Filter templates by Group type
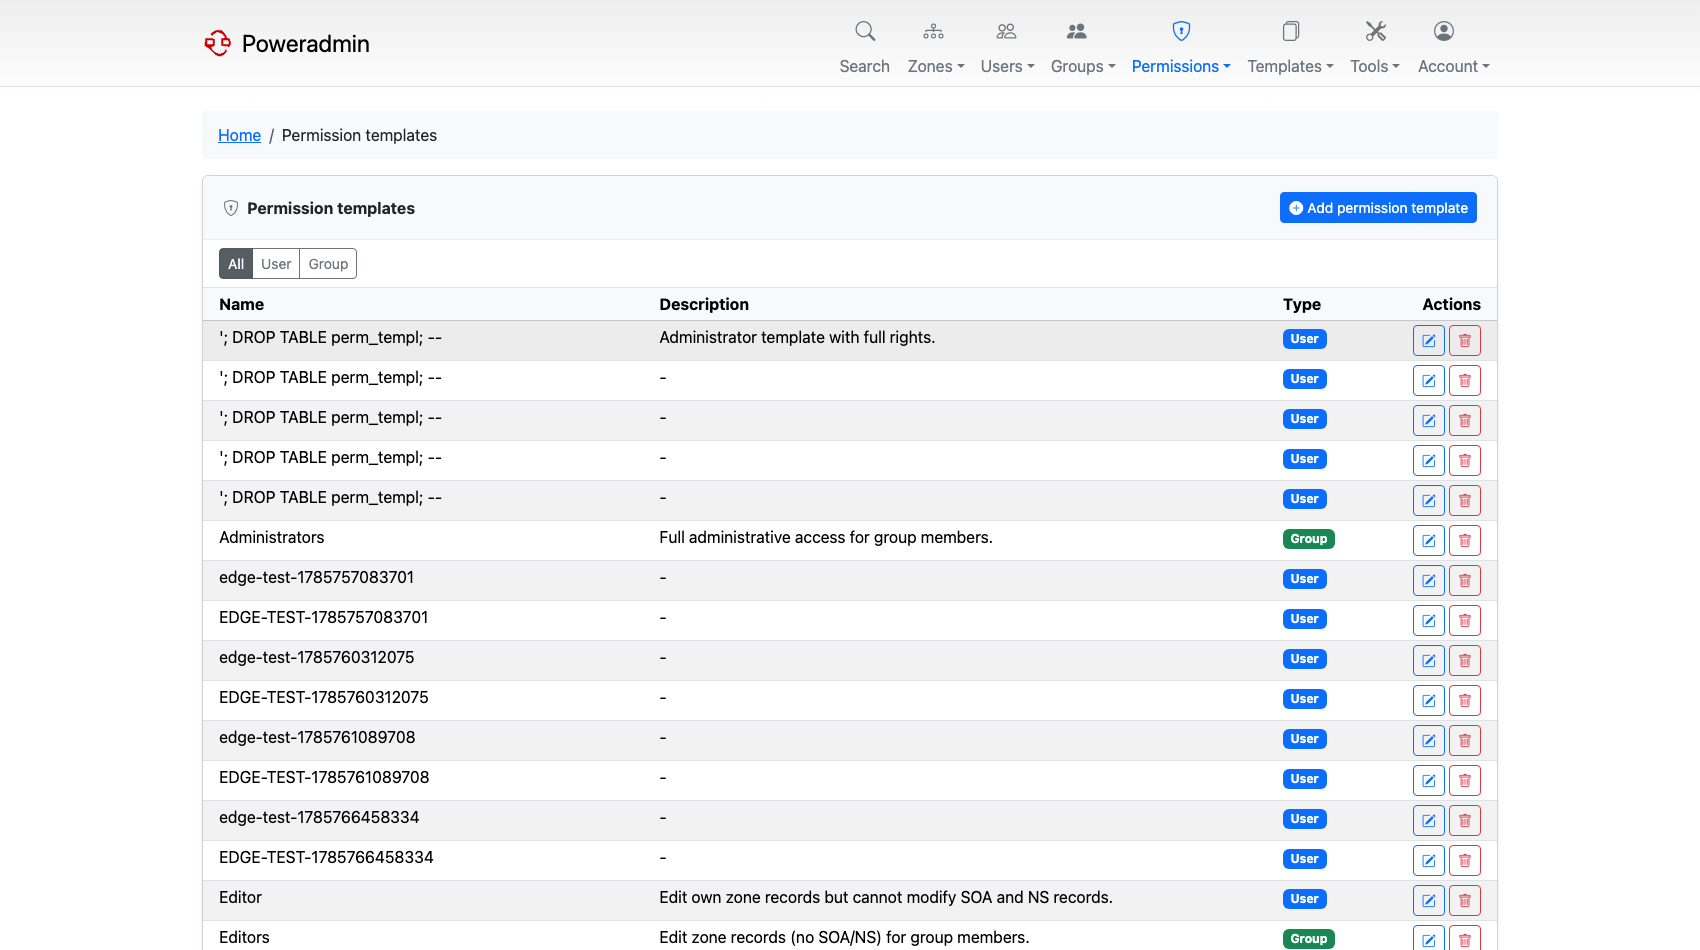Screen dimensions: 1700x950 328,264
